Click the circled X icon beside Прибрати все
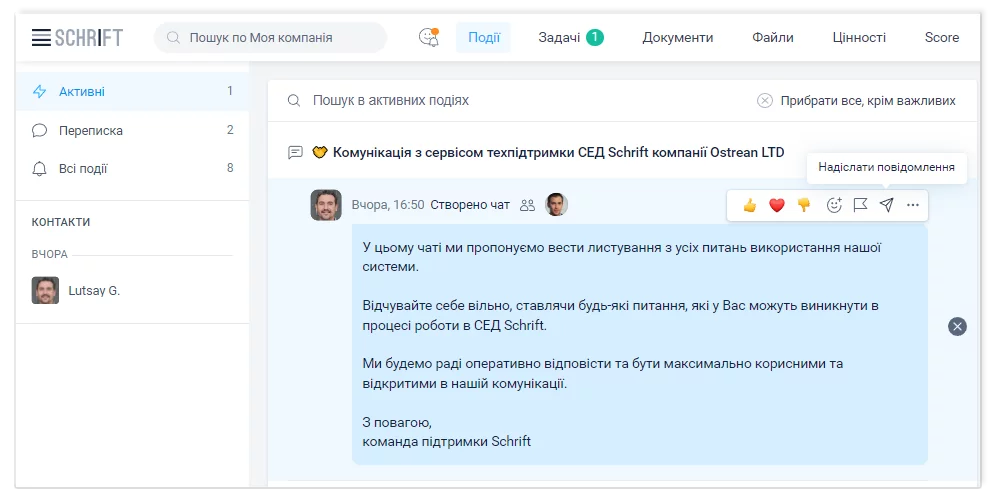The width and height of the screenshot is (996, 501). pos(765,100)
